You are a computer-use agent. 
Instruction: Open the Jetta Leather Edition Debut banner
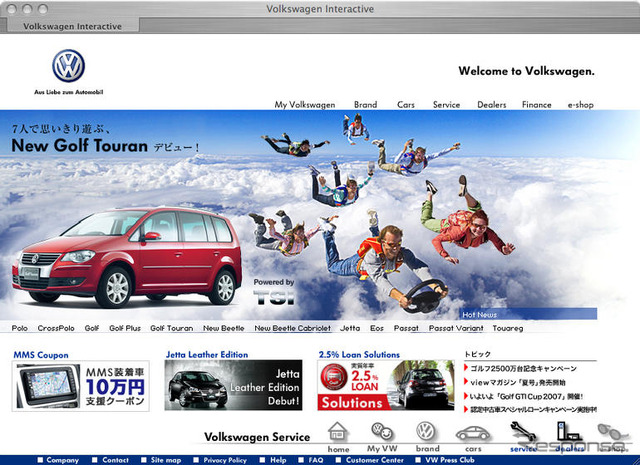click(233, 385)
